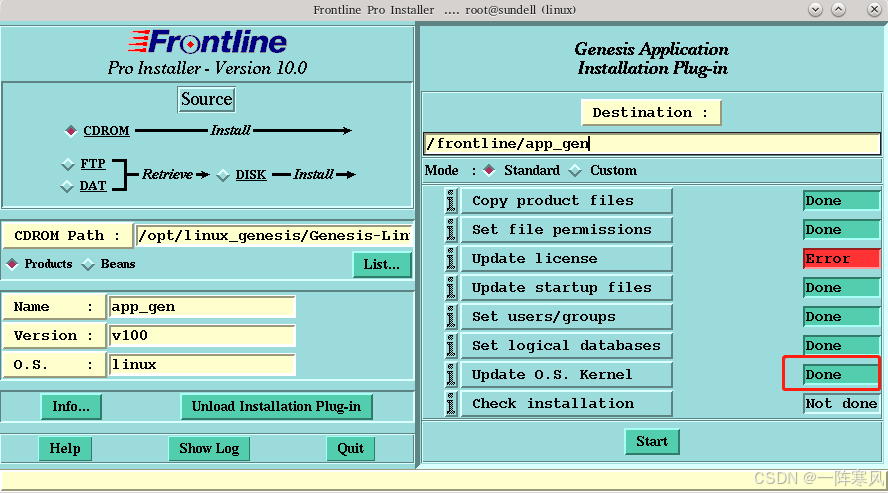
Task: Select DISK install source
Action: coord(223,175)
